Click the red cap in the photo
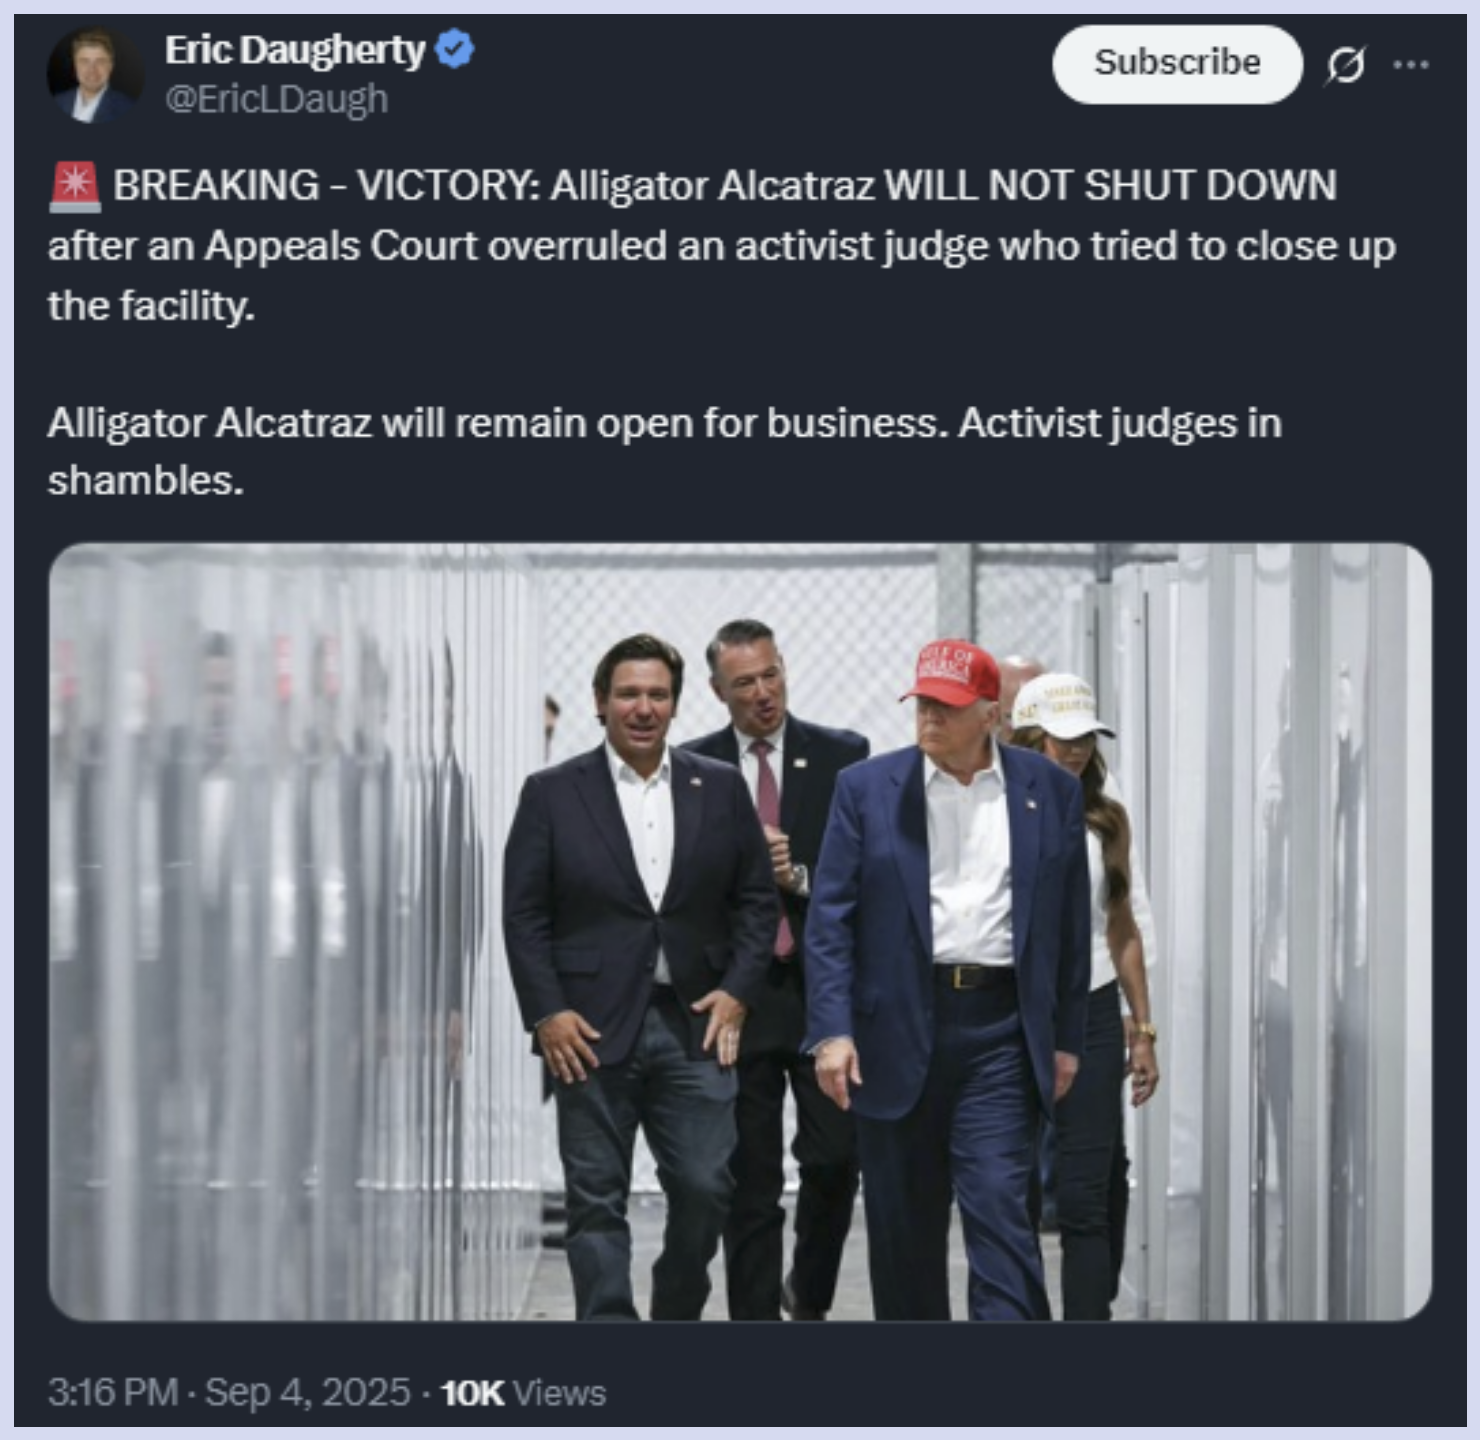 (x=952, y=671)
